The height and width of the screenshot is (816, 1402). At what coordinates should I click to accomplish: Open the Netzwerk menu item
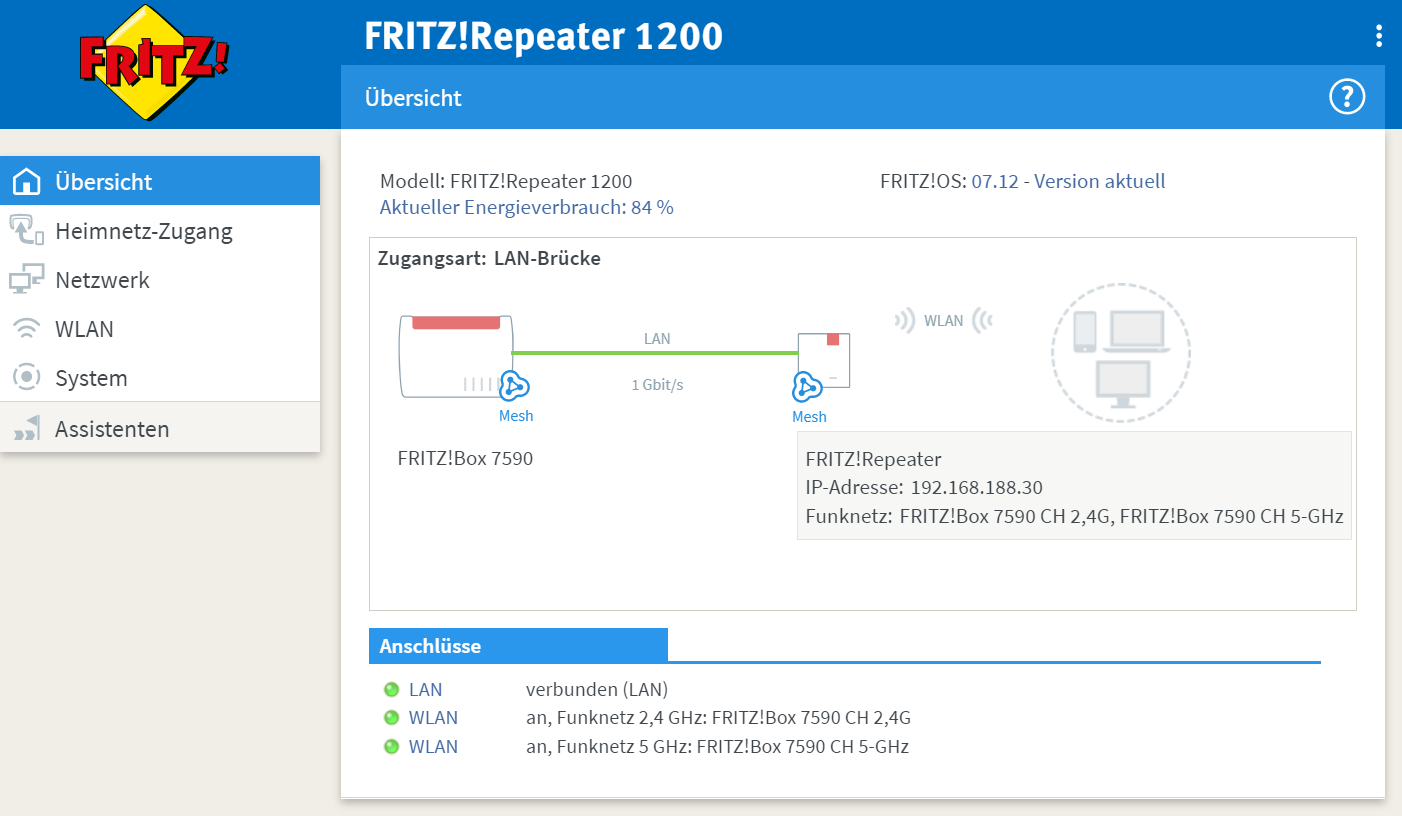[160, 280]
